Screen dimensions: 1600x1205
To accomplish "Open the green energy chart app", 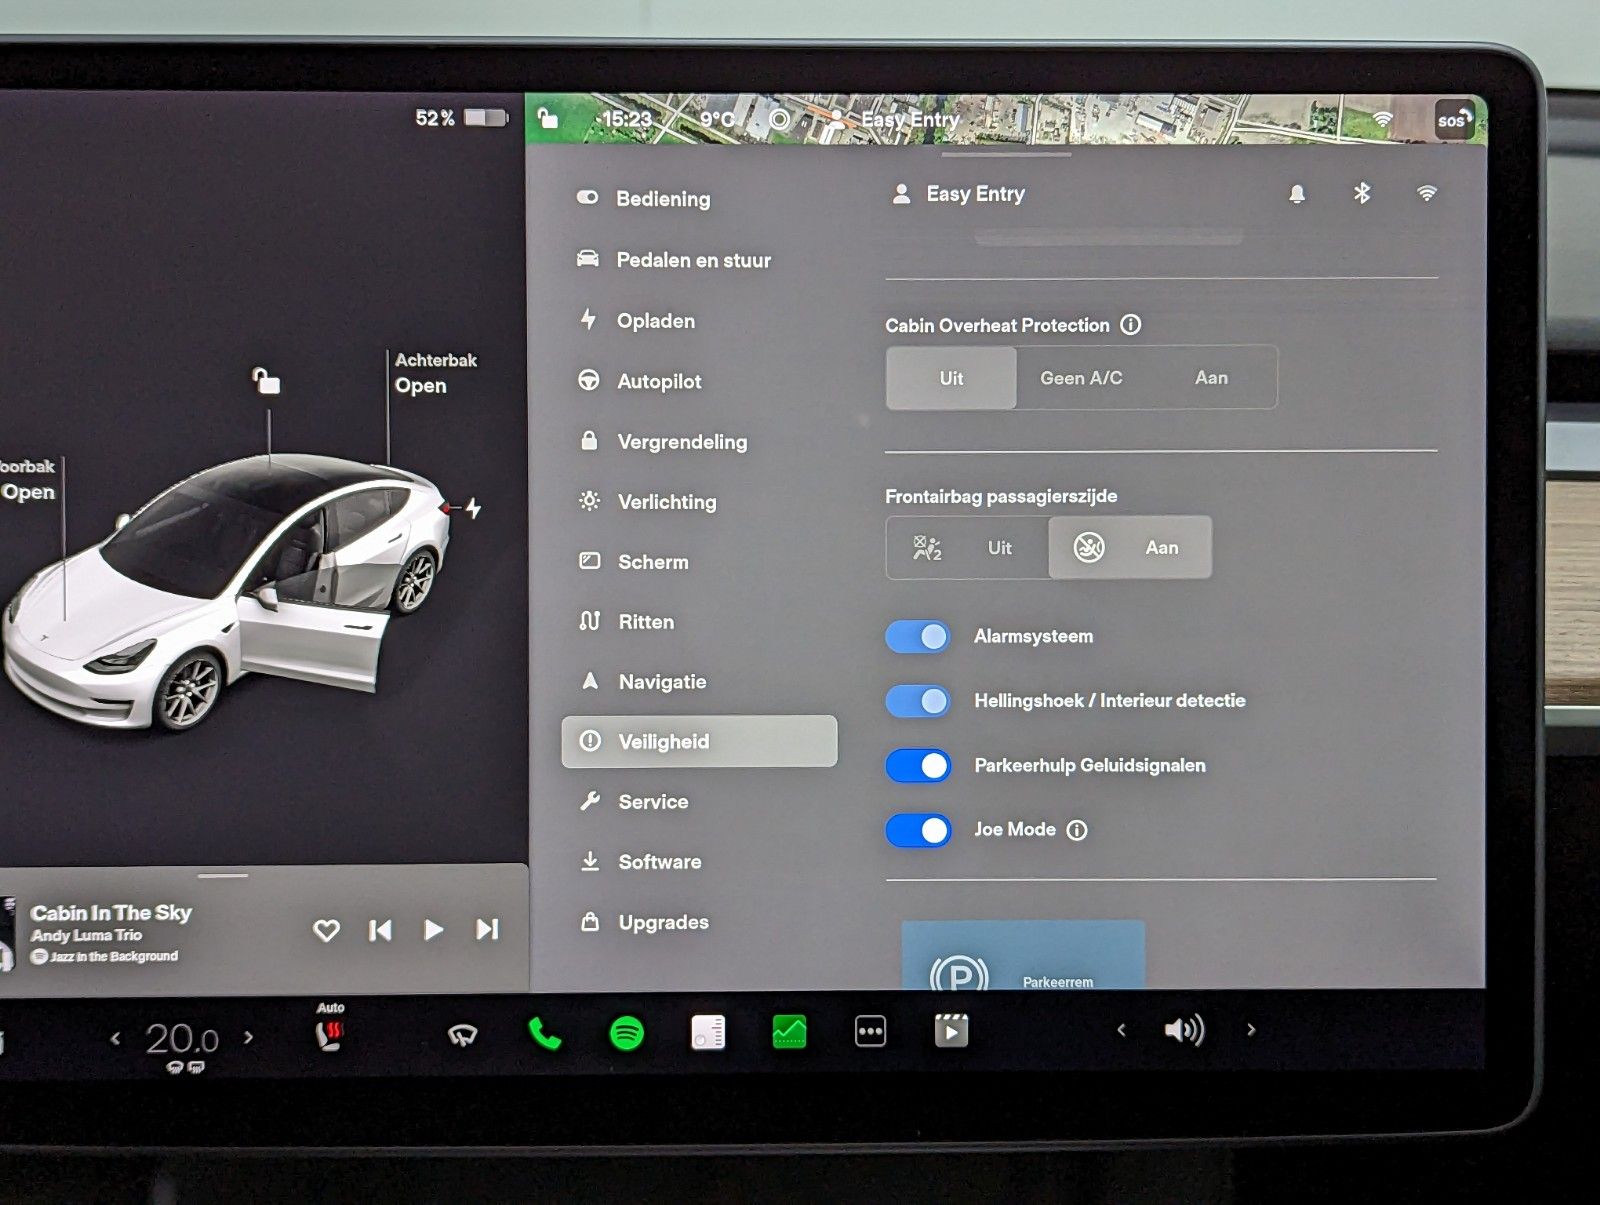I will click(789, 1031).
